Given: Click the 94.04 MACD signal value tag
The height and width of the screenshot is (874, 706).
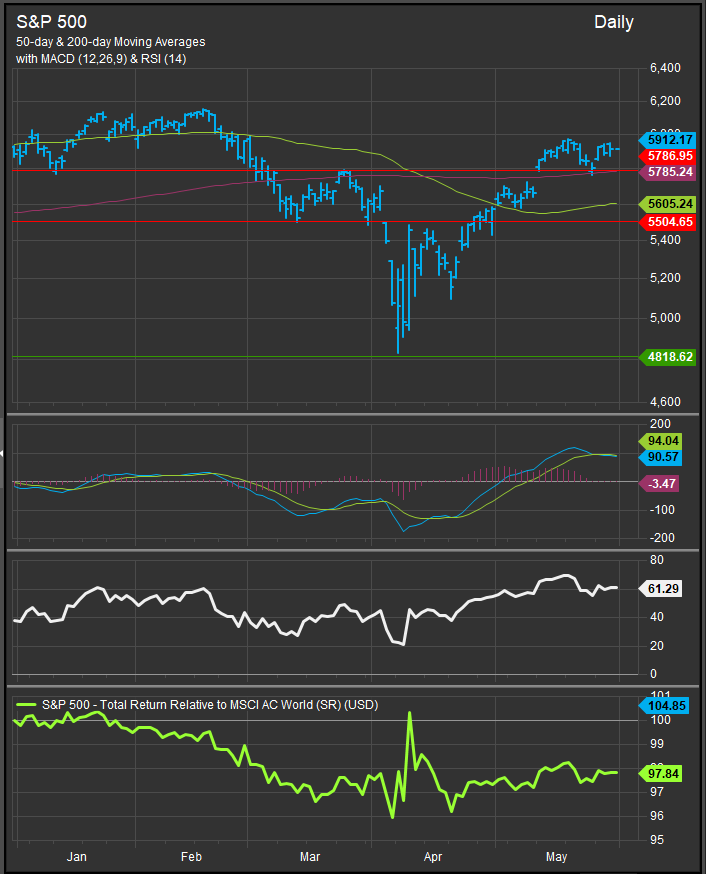Looking at the screenshot, I should [661, 441].
